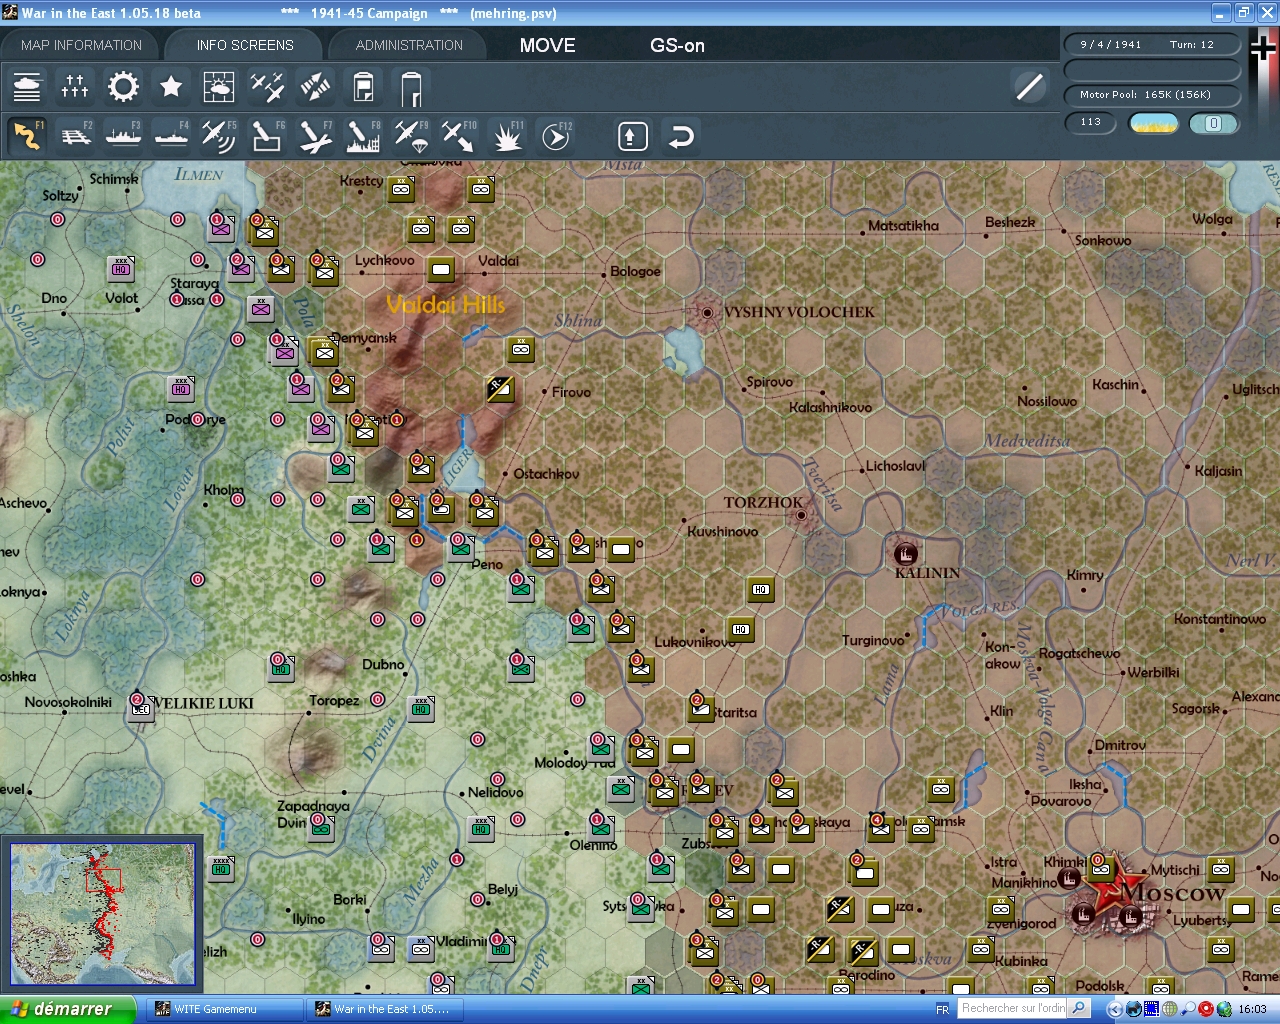
Task: Open the air doctrine planes icon
Action: (x=267, y=88)
